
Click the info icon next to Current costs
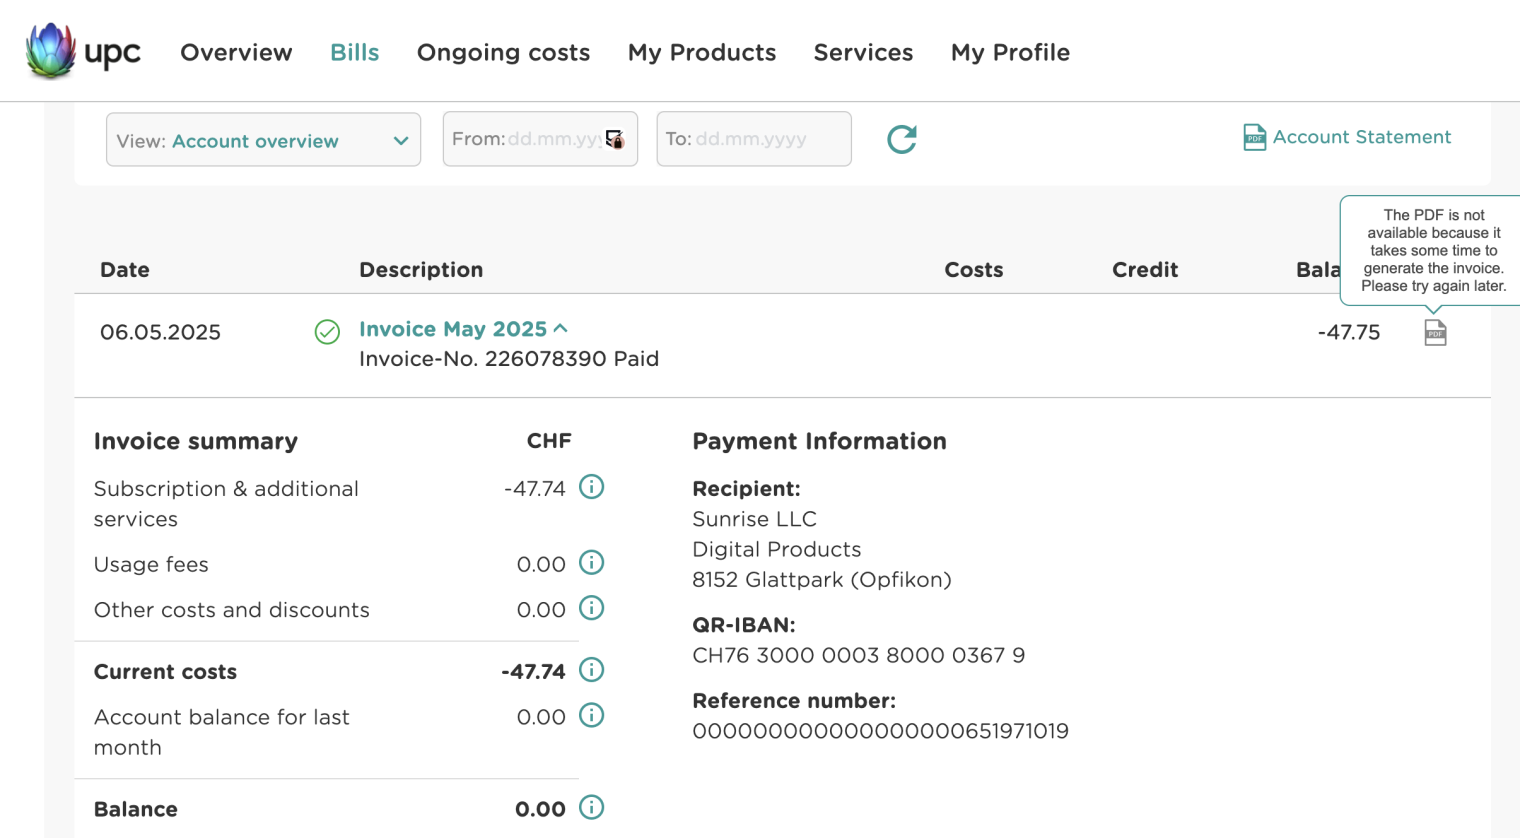(x=591, y=670)
